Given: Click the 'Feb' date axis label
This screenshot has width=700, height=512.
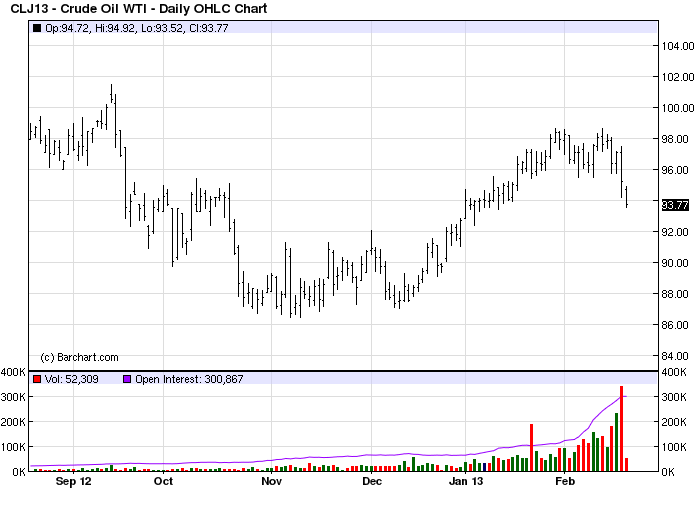Looking at the screenshot, I should pyautogui.click(x=565, y=481).
